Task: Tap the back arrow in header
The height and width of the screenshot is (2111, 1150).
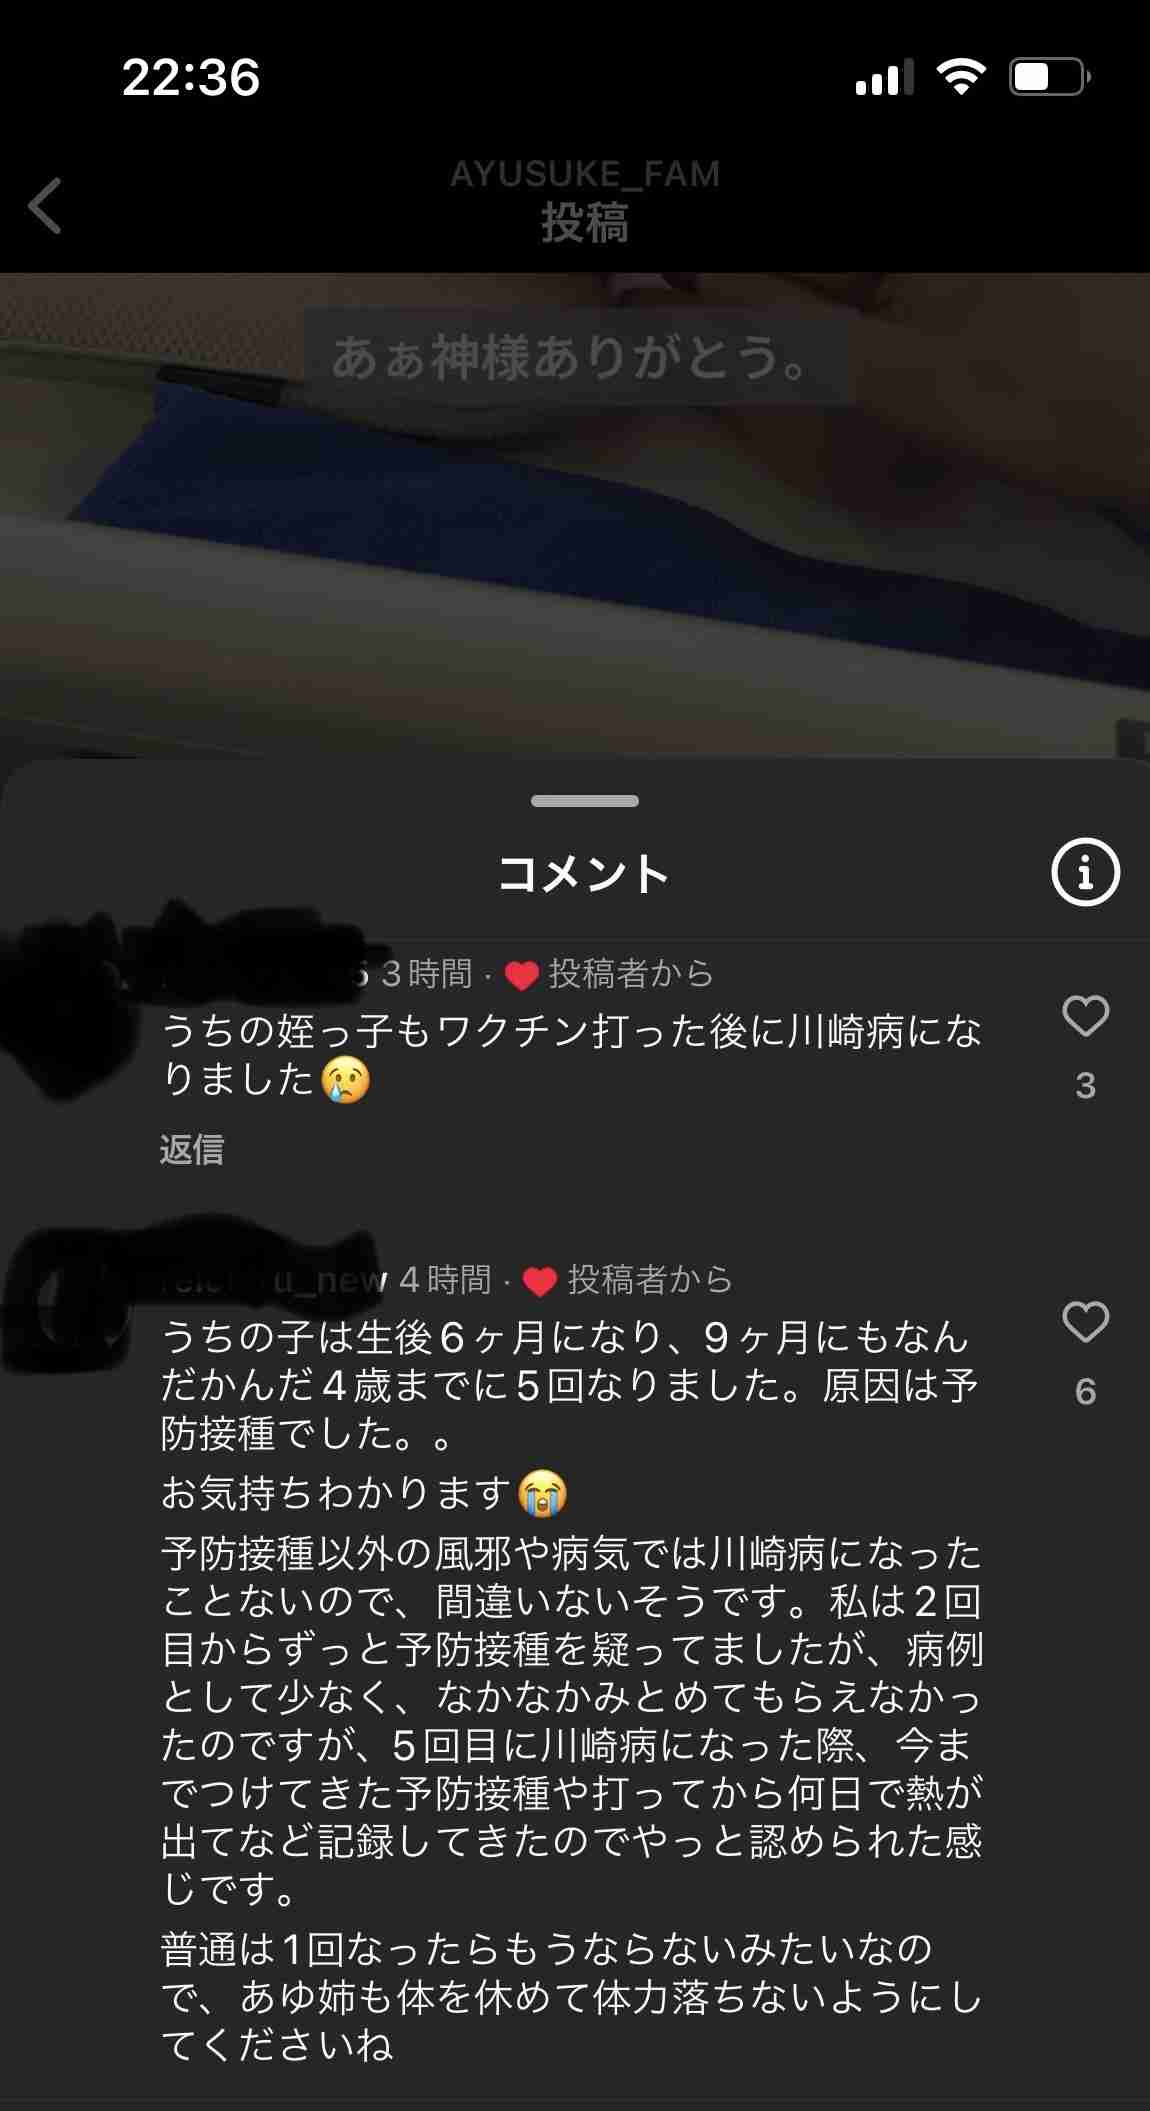Action: pos(45,206)
